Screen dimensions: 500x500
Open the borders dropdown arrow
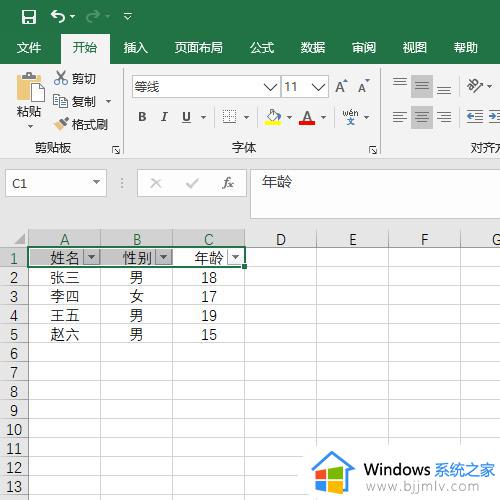tap(246, 117)
